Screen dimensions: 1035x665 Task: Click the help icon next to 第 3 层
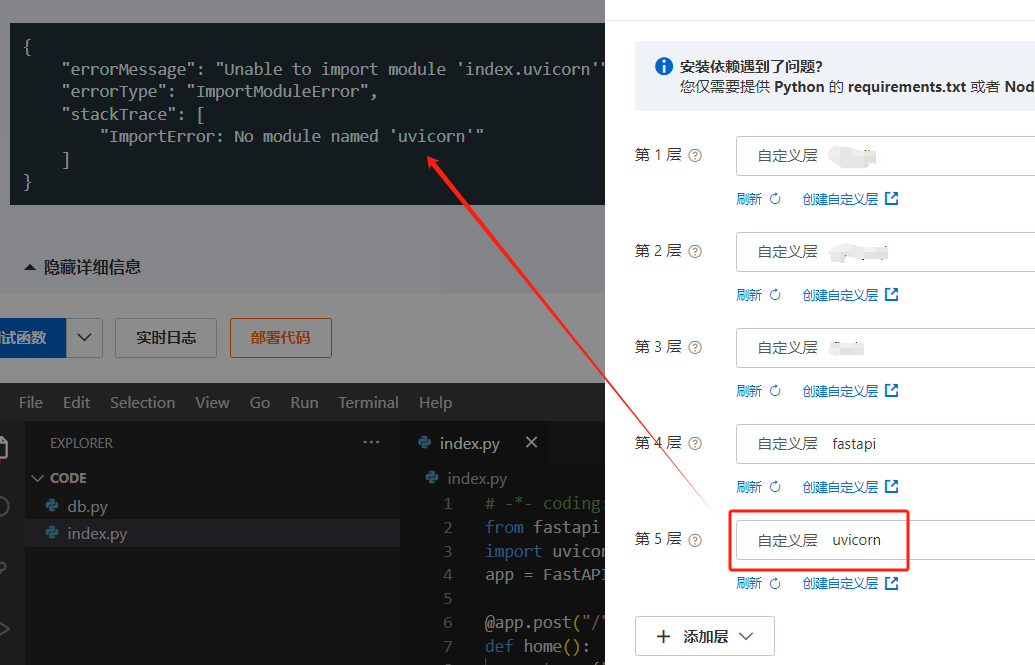coord(695,347)
